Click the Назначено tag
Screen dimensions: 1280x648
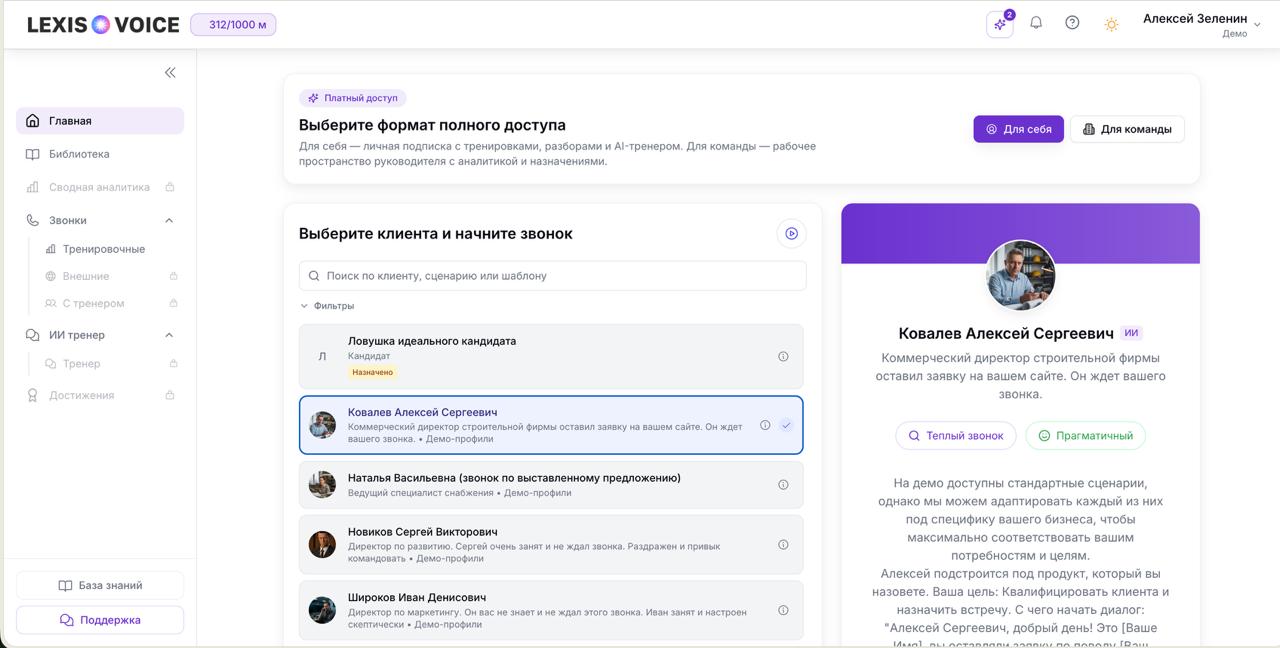tap(372, 372)
